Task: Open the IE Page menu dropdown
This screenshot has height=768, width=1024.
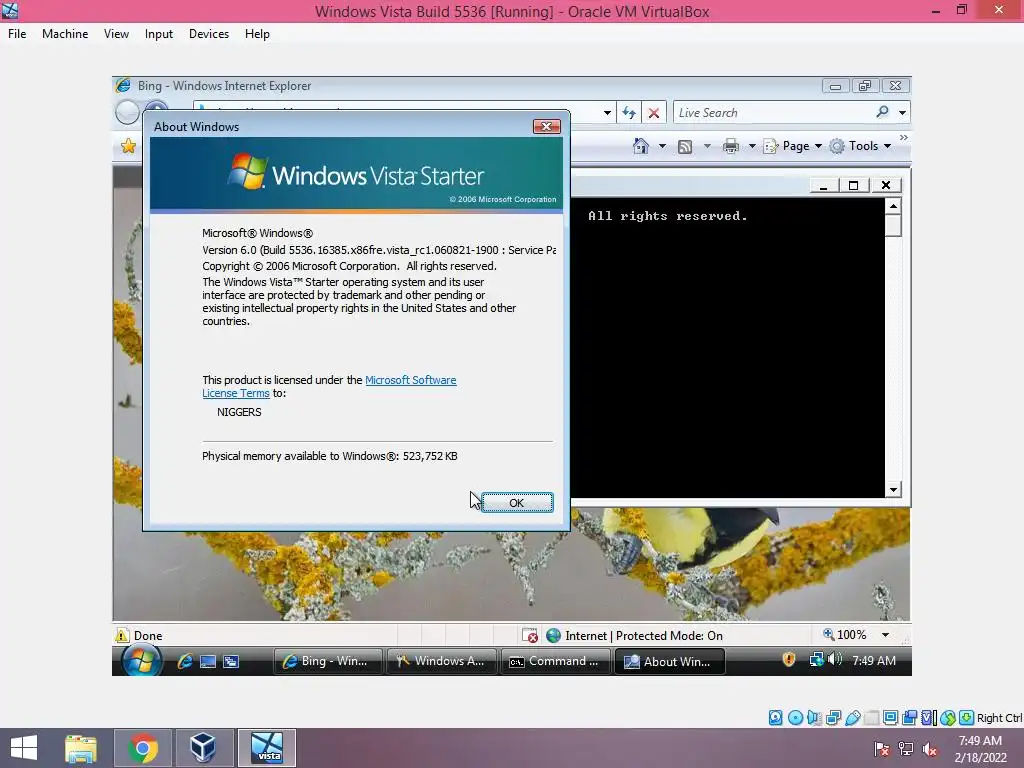Action: pyautogui.click(x=792, y=146)
